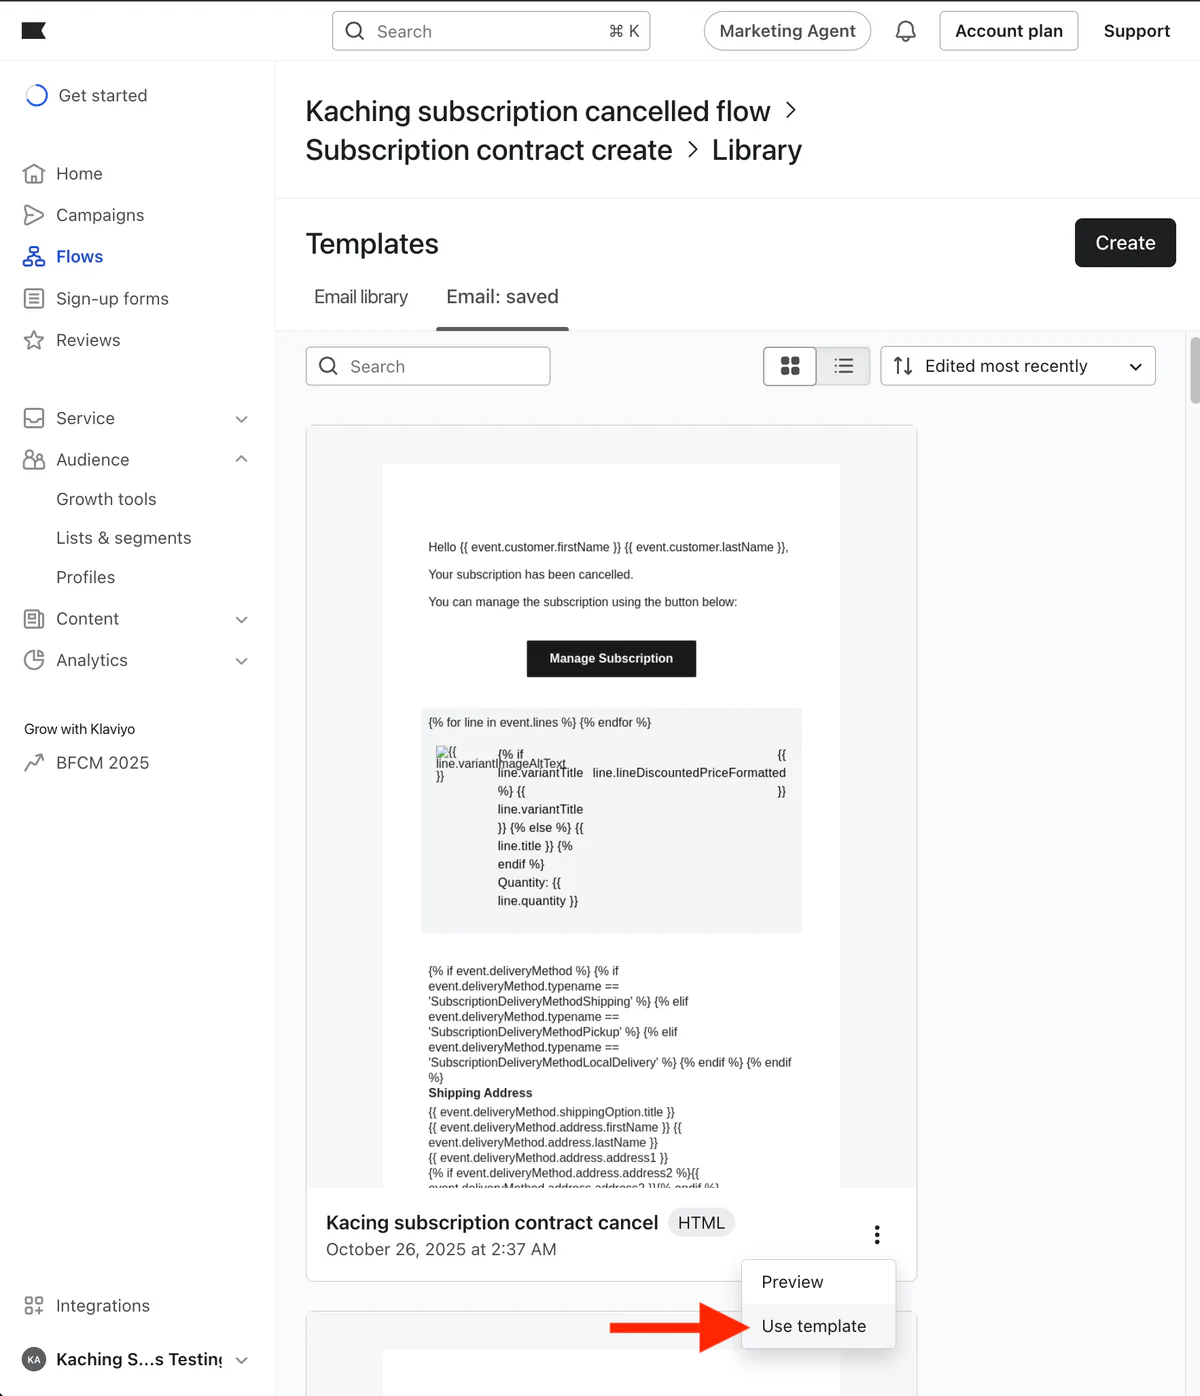Expand the Analytics section

[241, 661]
